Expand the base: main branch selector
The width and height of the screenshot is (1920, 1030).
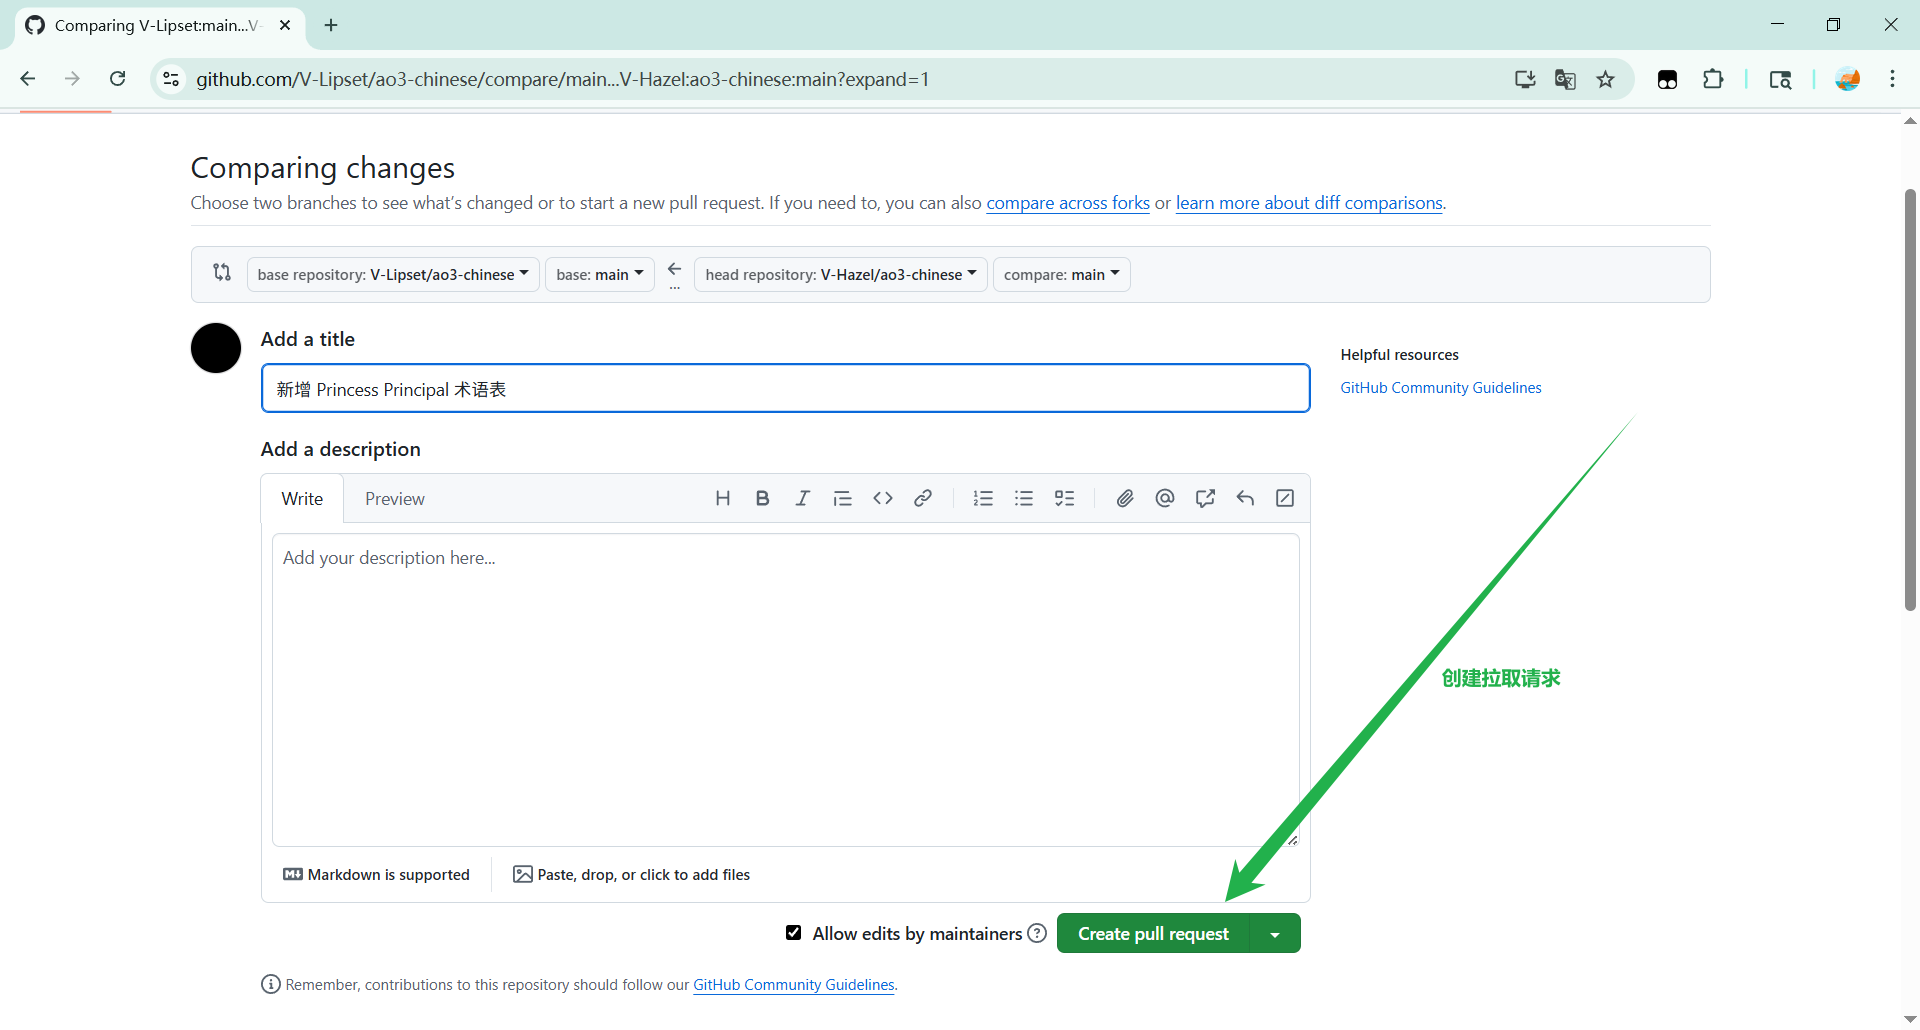click(599, 275)
